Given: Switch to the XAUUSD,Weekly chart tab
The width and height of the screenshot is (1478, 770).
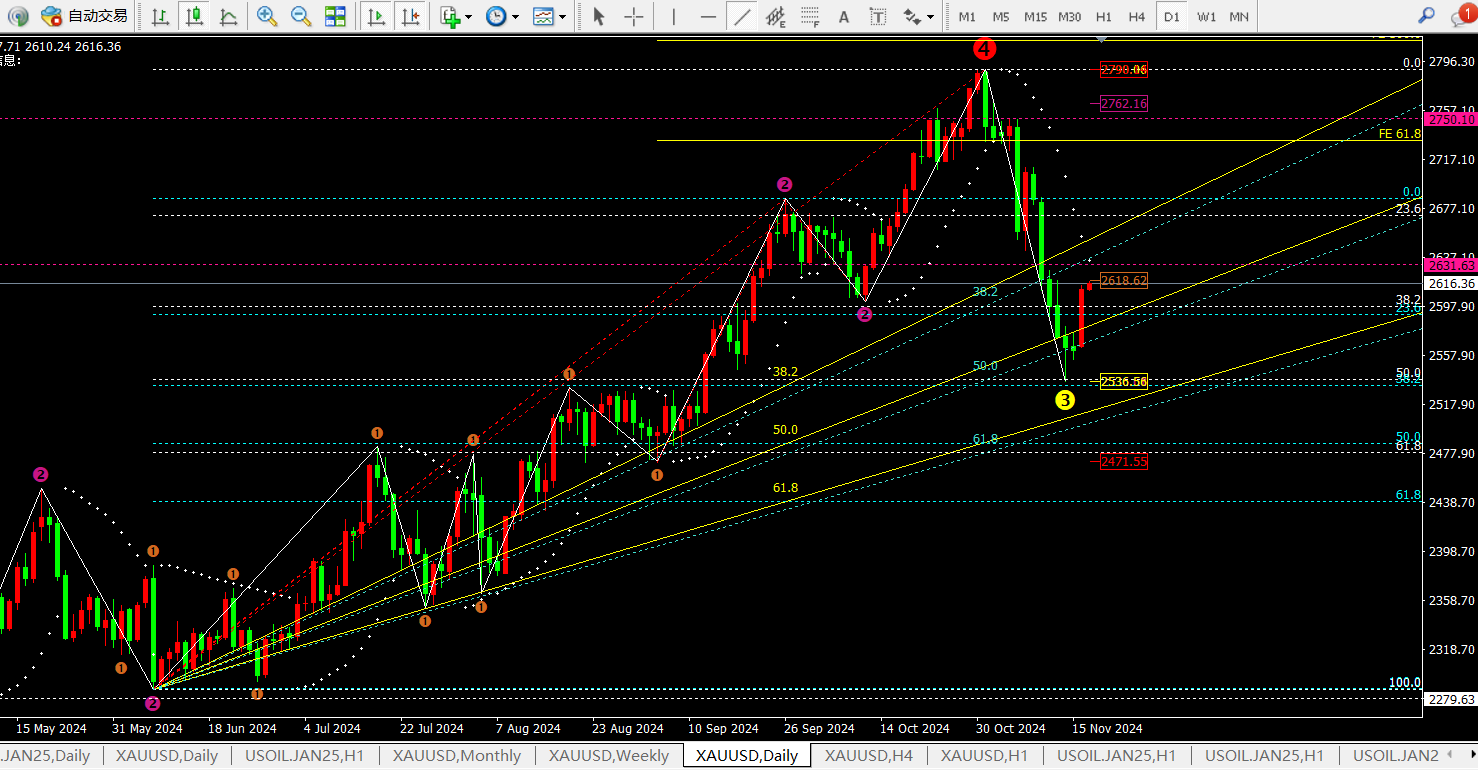Looking at the screenshot, I should tap(608, 756).
